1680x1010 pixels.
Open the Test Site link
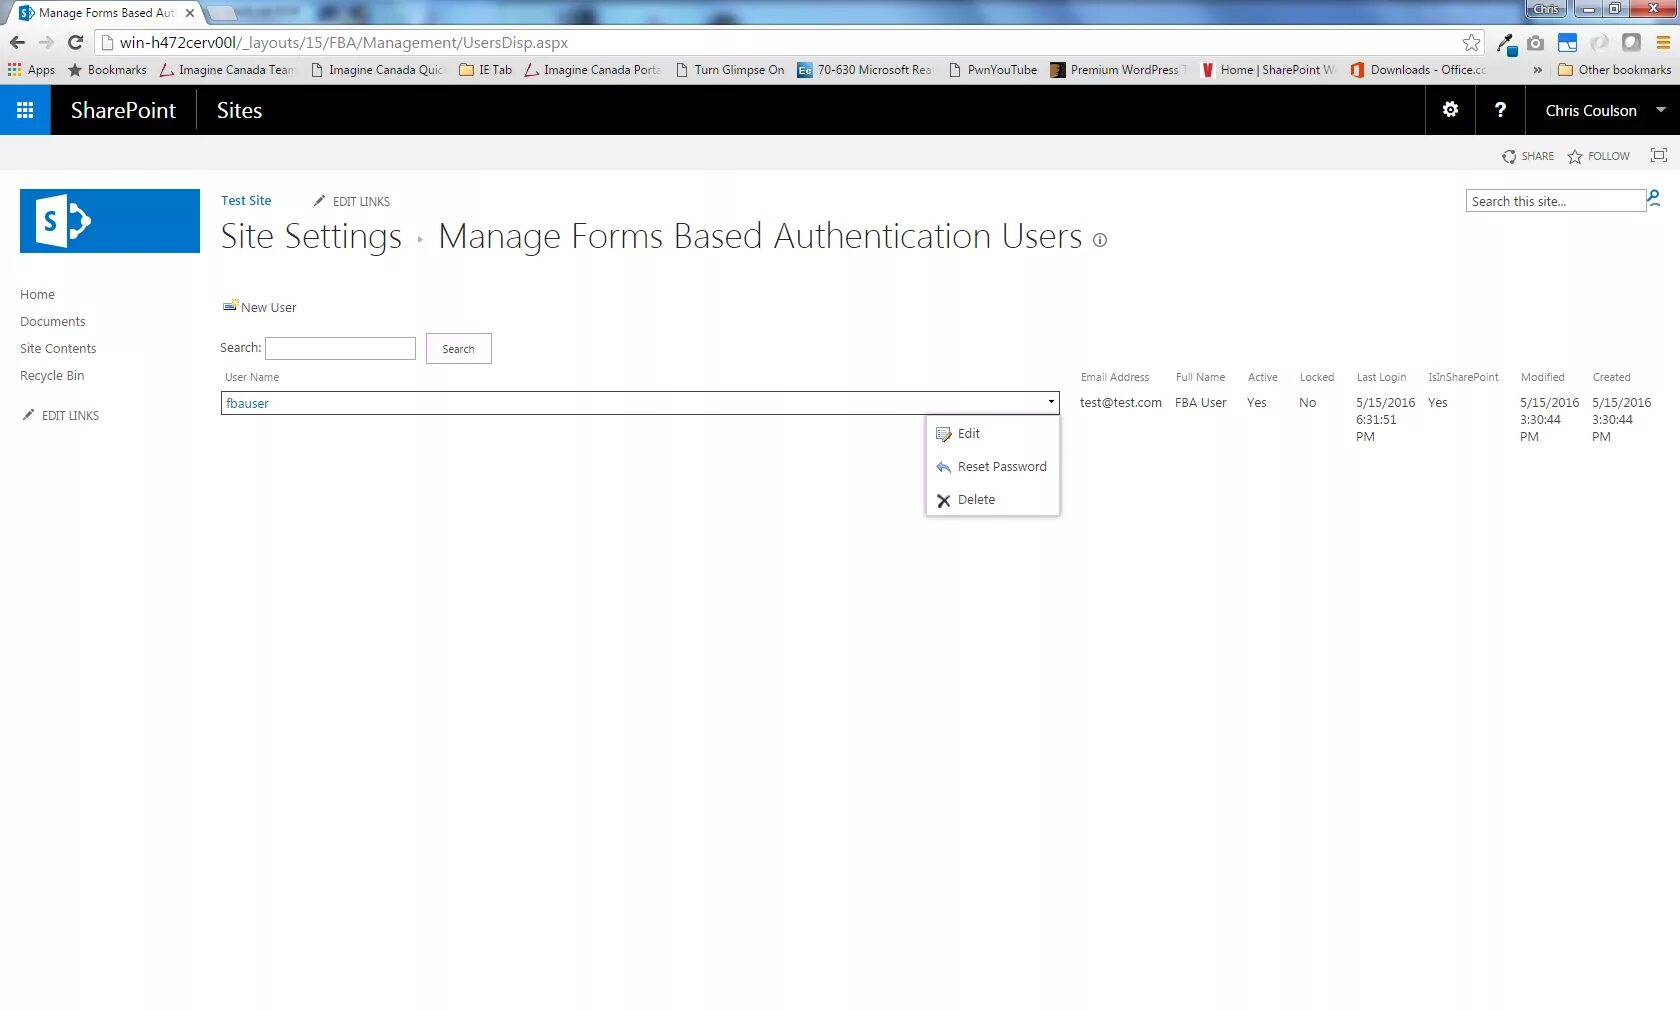pos(246,200)
